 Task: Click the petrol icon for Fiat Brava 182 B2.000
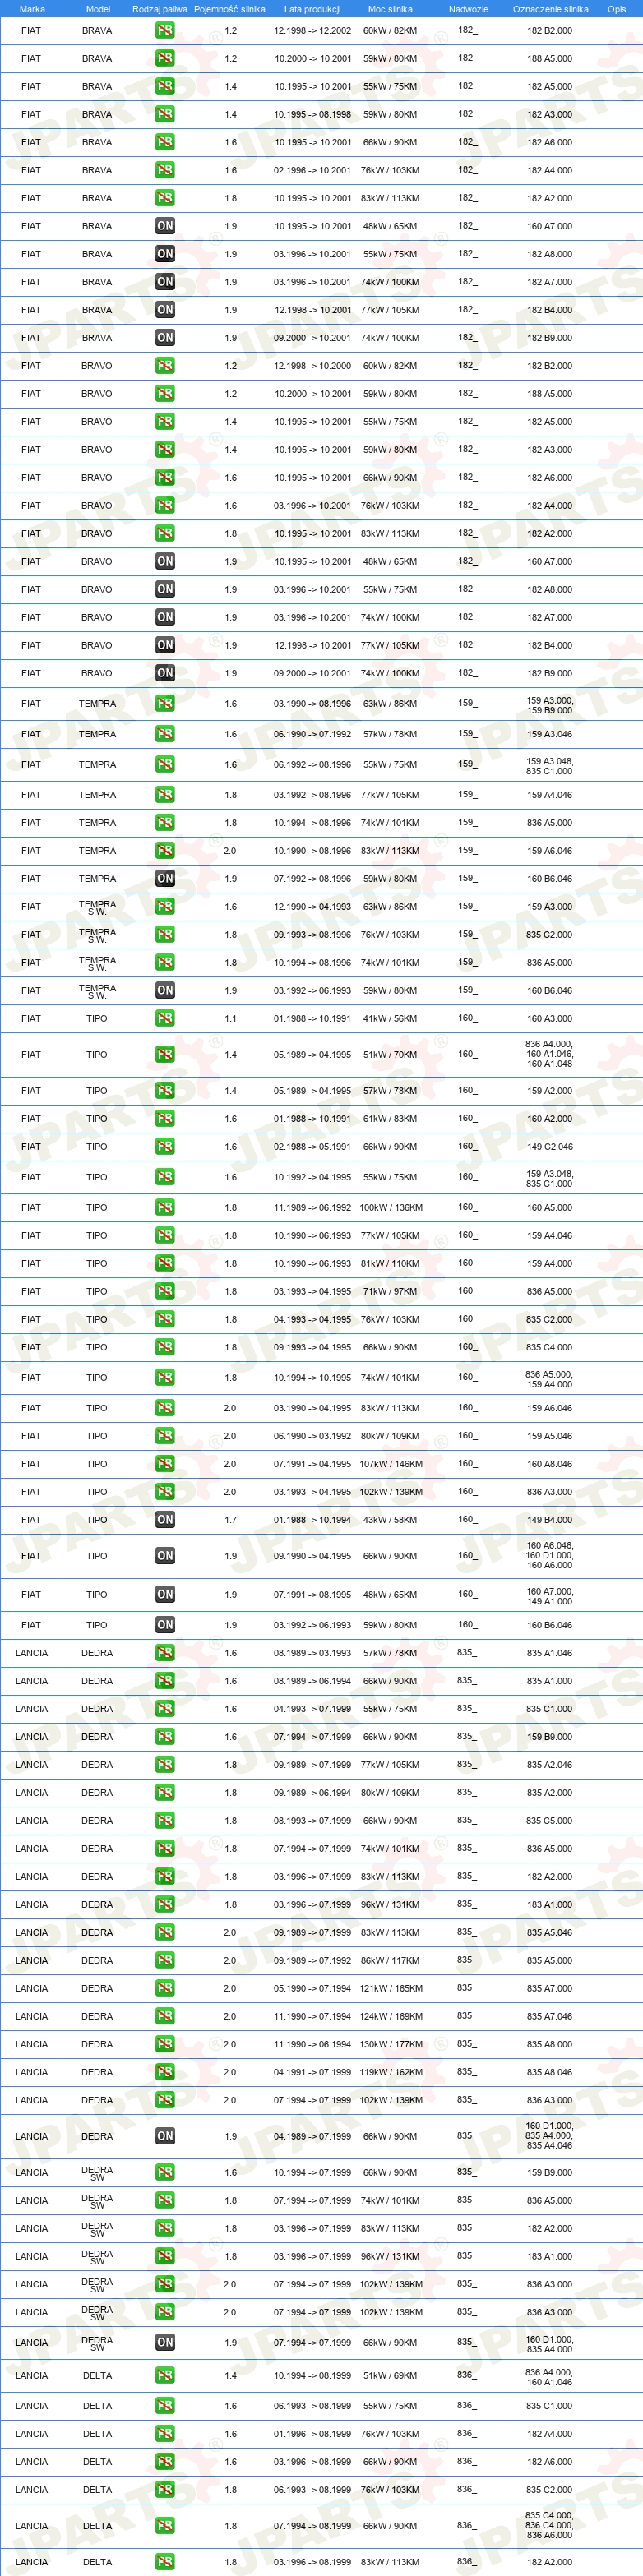165,30
